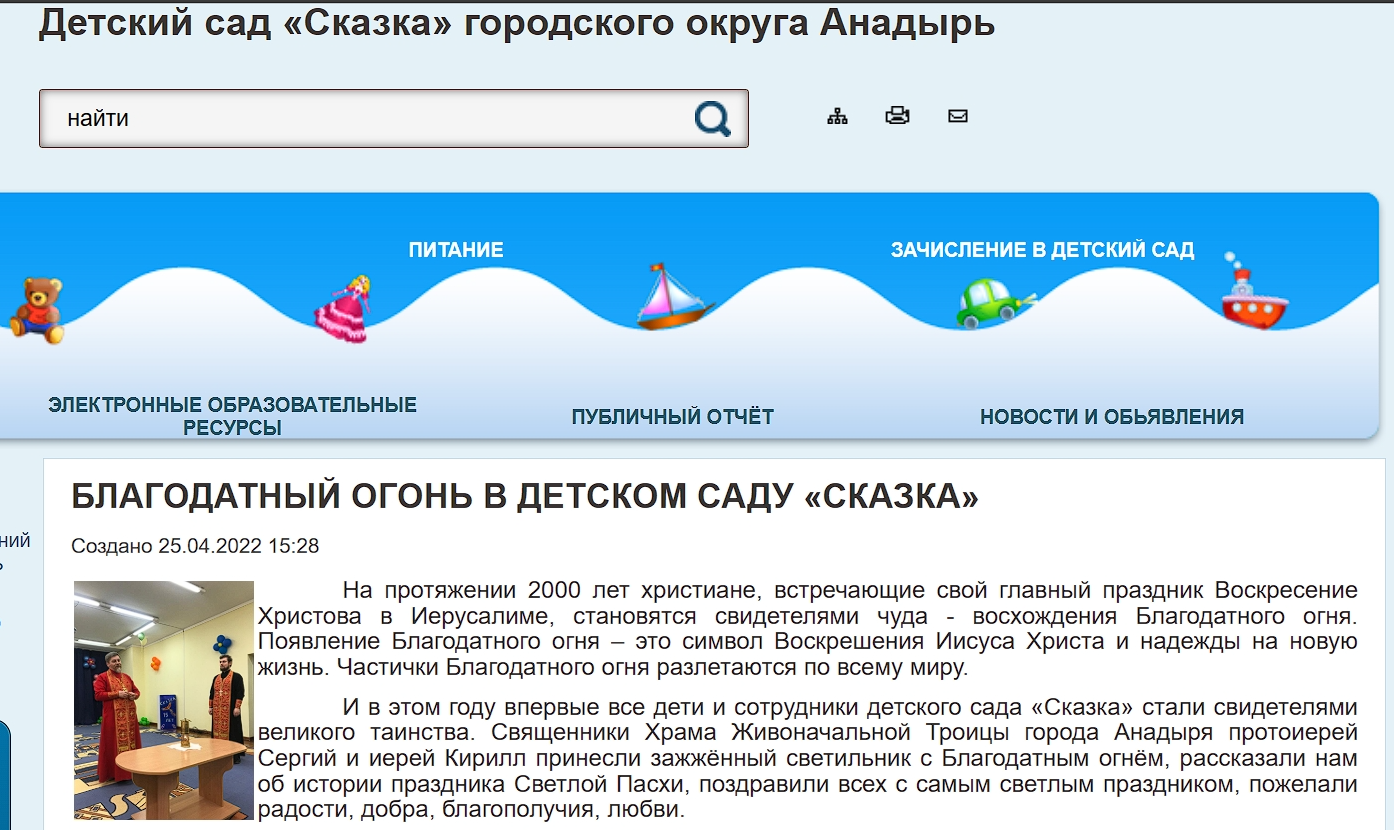The width and height of the screenshot is (1394, 830).
Task: Click the envelope contact icon
Action: [958, 116]
